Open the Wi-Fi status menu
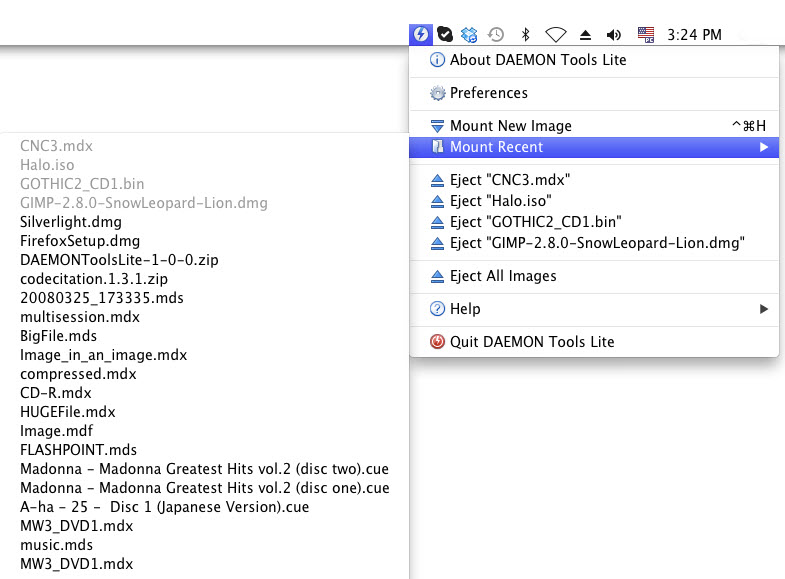The image size is (785, 579). (555, 35)
